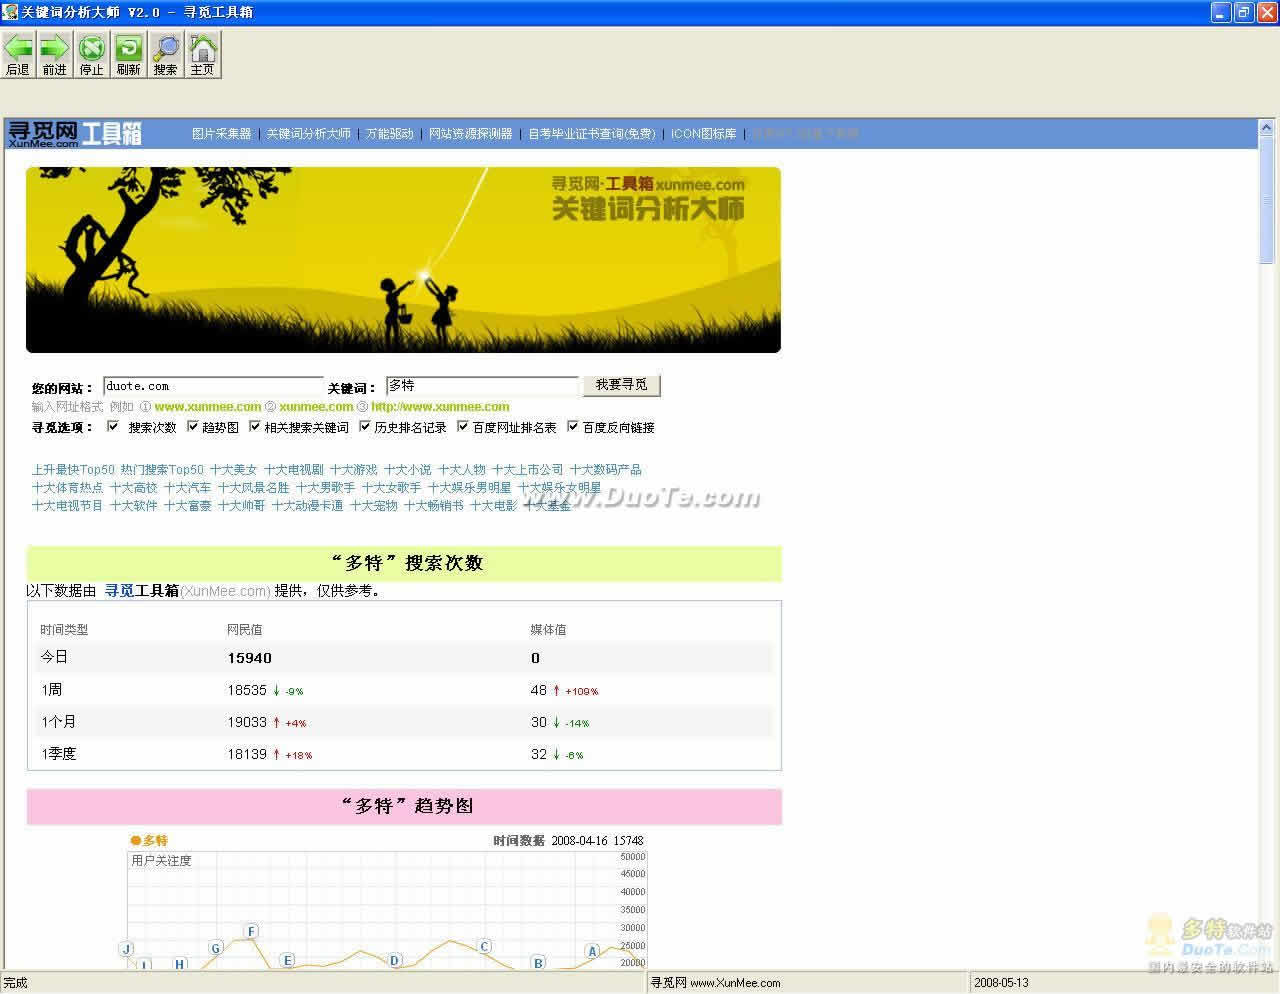Go forward with the 前进 toolbar button
The width and height of the screenshot is (1280, 994).
54,54
